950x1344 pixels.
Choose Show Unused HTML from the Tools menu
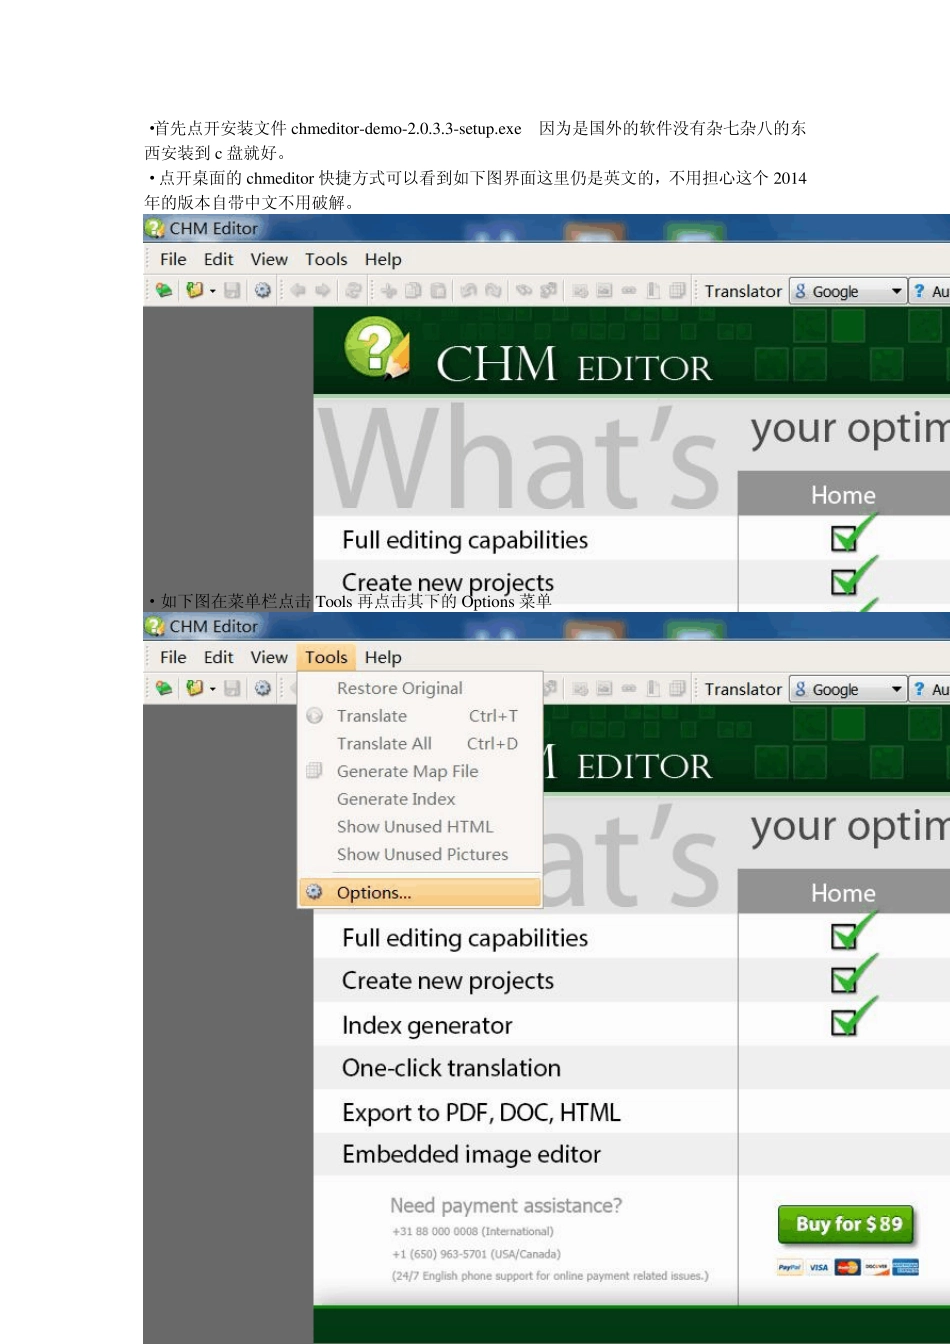420,827
